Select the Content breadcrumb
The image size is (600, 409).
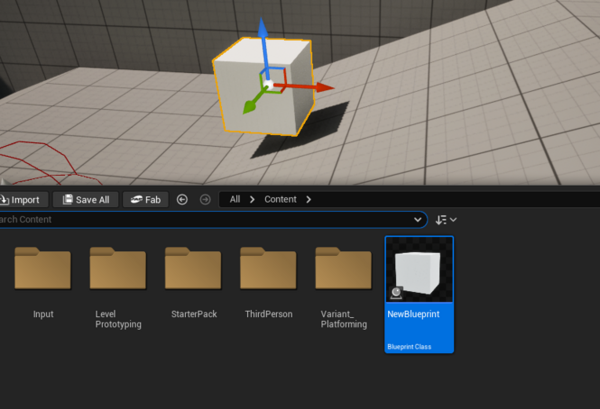click(x=280, y=199)
